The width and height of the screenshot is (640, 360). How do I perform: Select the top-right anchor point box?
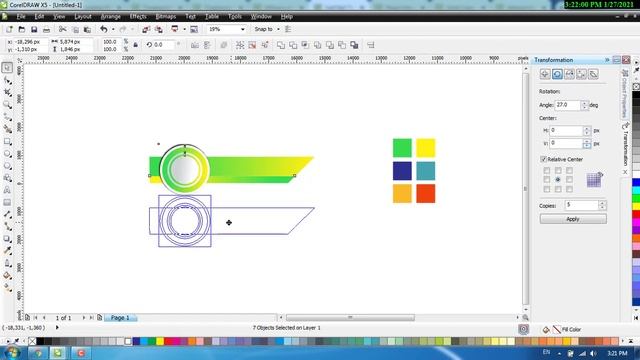pos(569,170)
